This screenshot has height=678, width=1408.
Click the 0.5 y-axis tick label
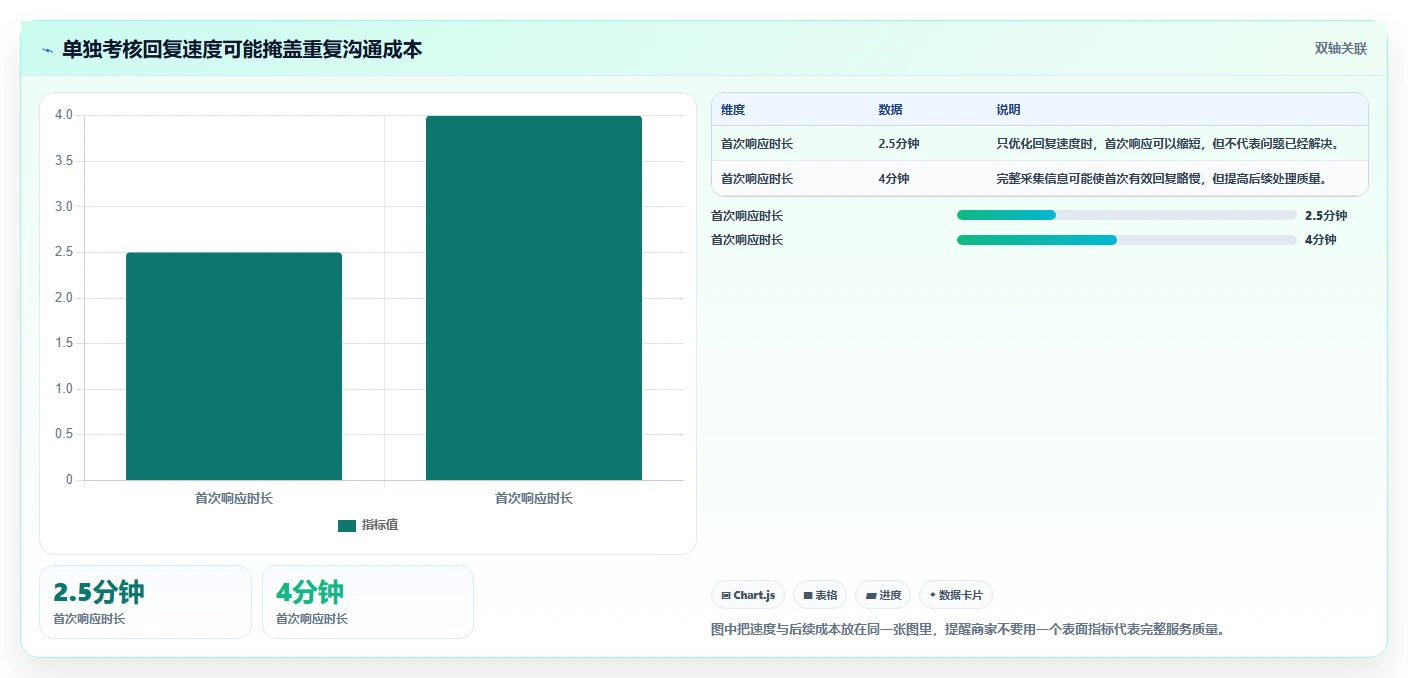coord(63,434)
